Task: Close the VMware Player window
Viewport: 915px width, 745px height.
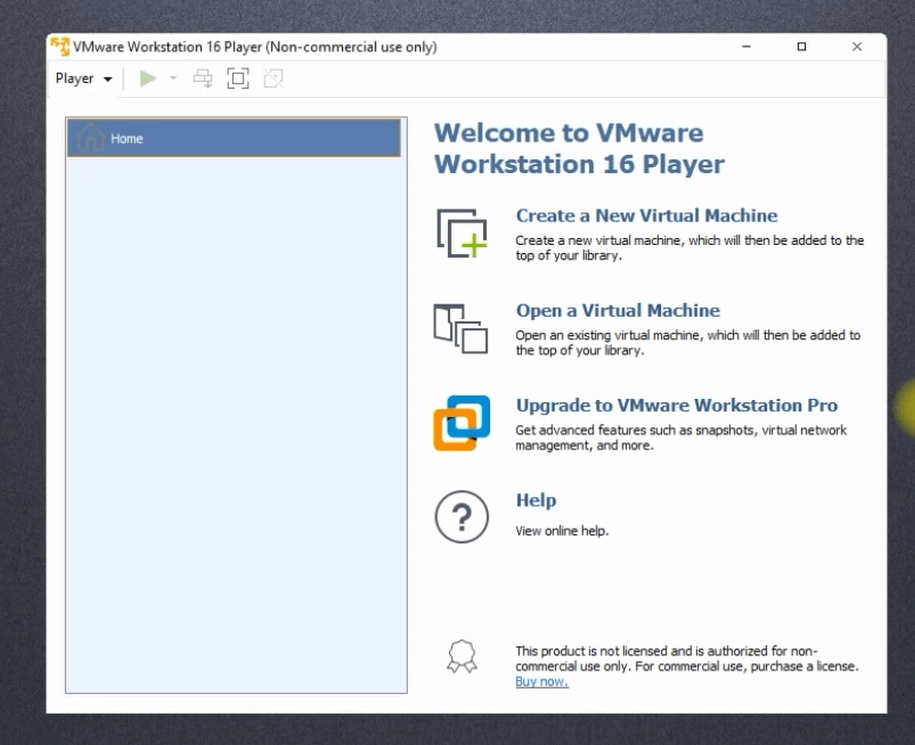Action: coord(857,47)
